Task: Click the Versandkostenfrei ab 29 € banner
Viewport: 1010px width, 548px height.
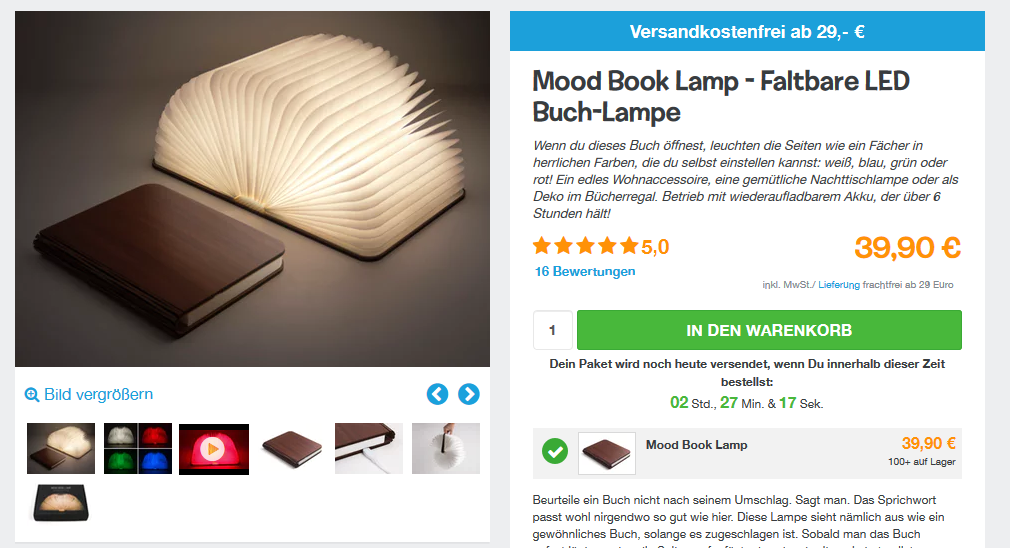Action: click(x=747, y=31)
